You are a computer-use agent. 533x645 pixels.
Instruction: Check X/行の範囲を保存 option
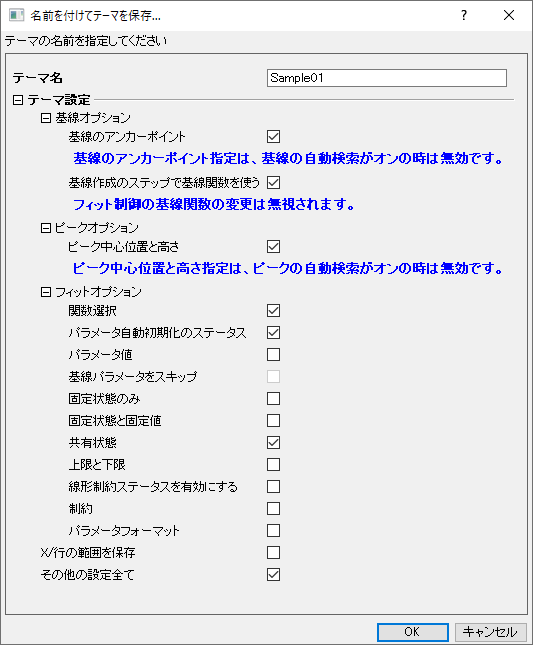point(273,552)
